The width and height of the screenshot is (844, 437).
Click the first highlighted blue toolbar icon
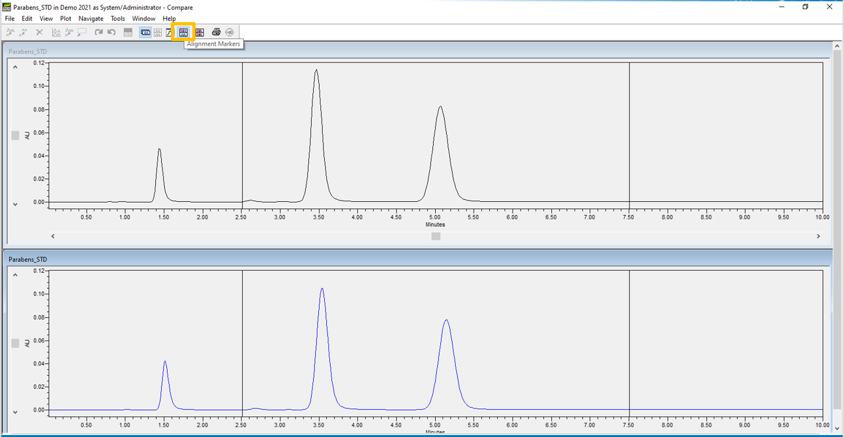[145, 32]
